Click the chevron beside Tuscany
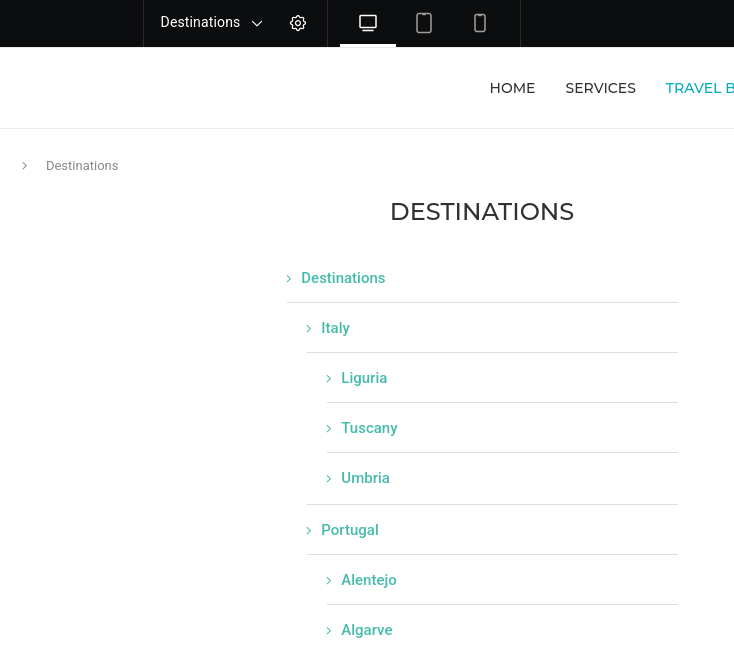734x646 pixels. click(x=329, y=429)
